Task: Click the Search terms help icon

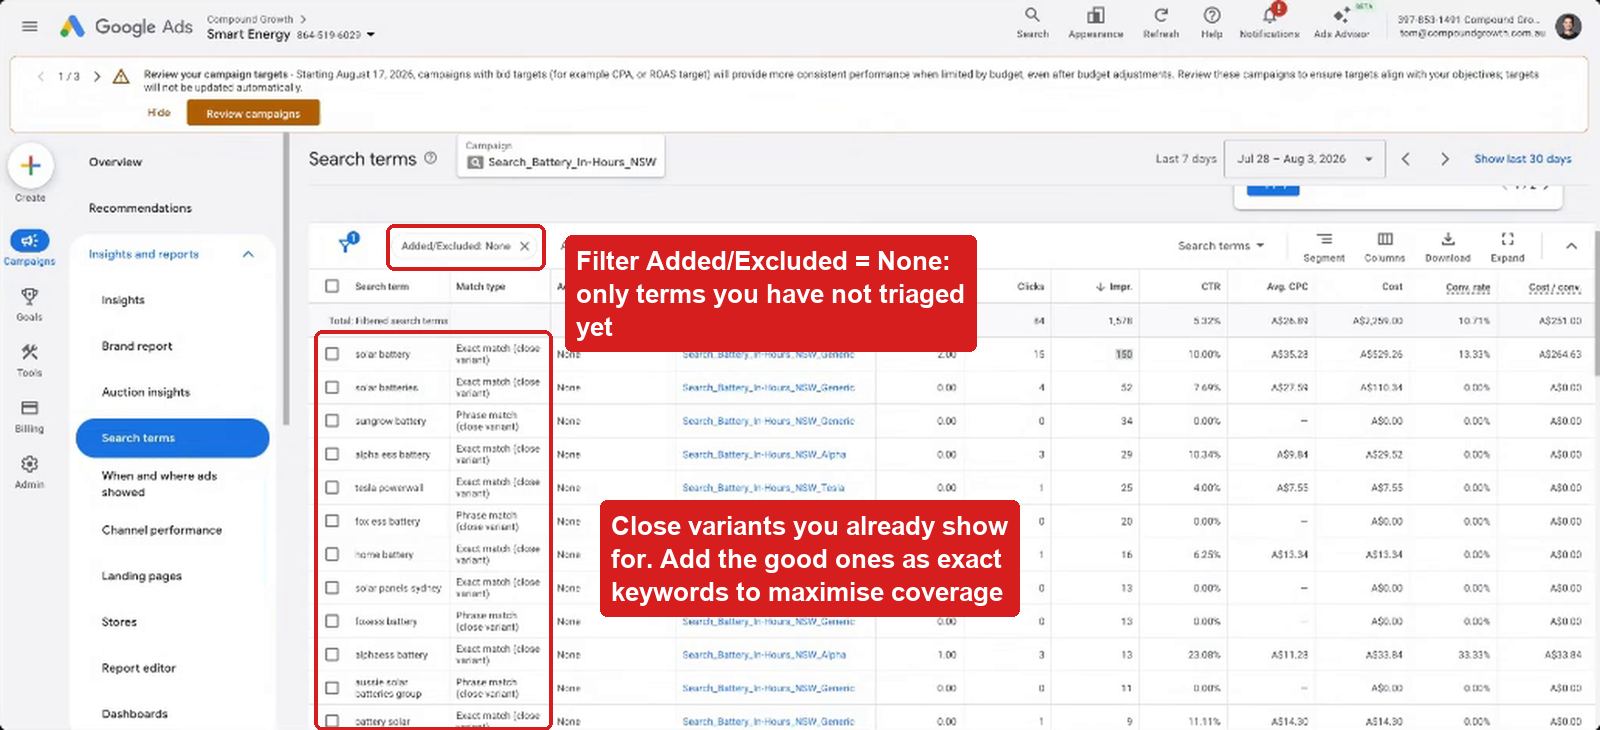Action: coord(431,158)
